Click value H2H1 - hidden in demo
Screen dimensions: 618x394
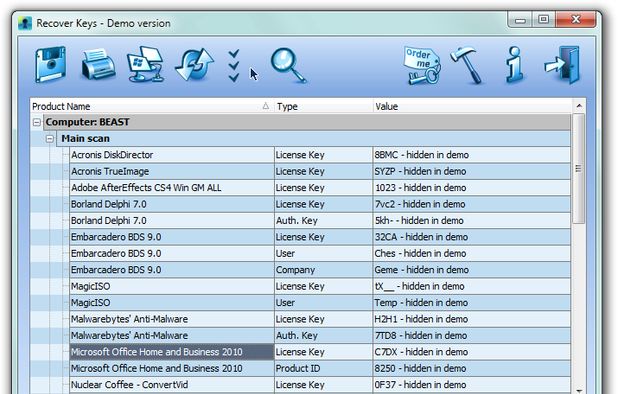[421, 319]
